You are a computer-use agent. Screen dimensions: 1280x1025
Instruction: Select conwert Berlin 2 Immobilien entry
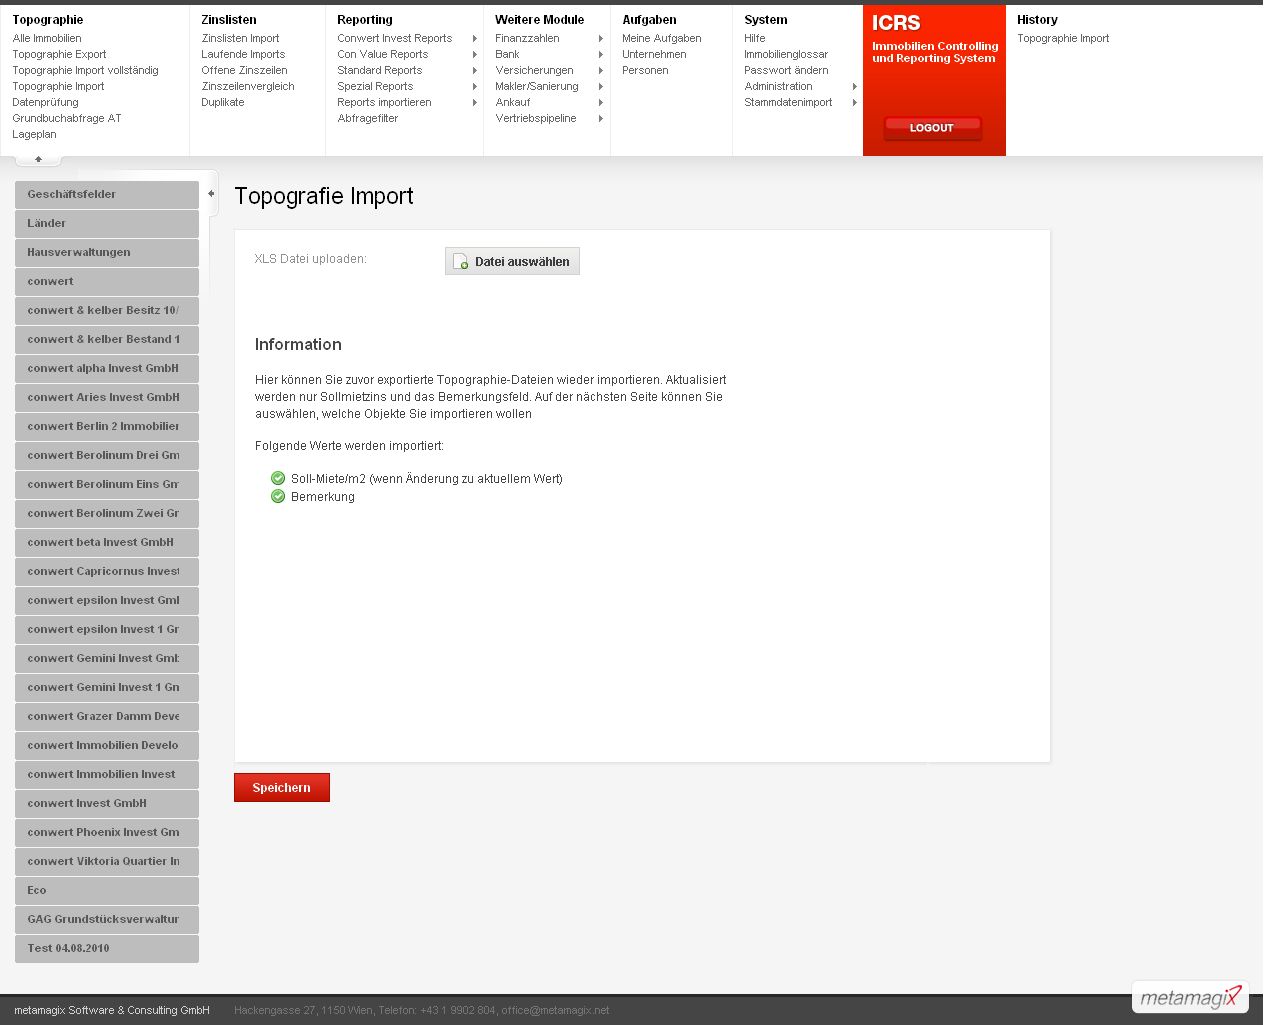pos(107,426)
